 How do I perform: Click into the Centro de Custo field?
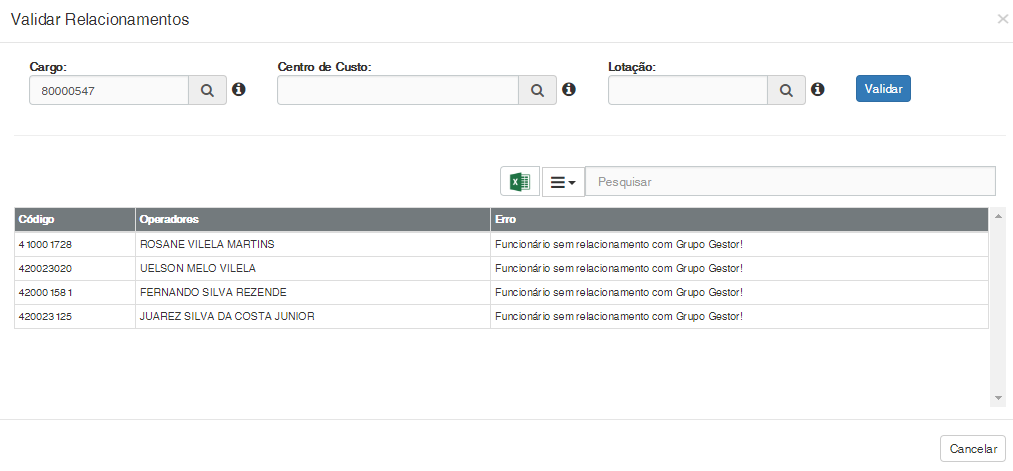click(x=397, y=90)
